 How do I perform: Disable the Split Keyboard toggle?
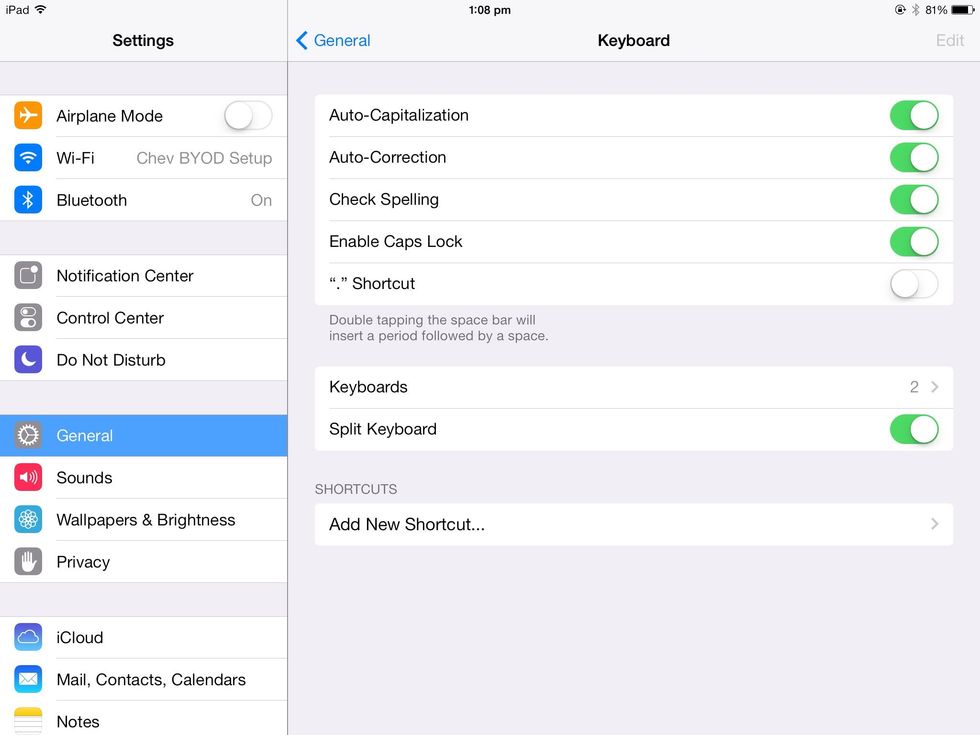tap(914, 429)
